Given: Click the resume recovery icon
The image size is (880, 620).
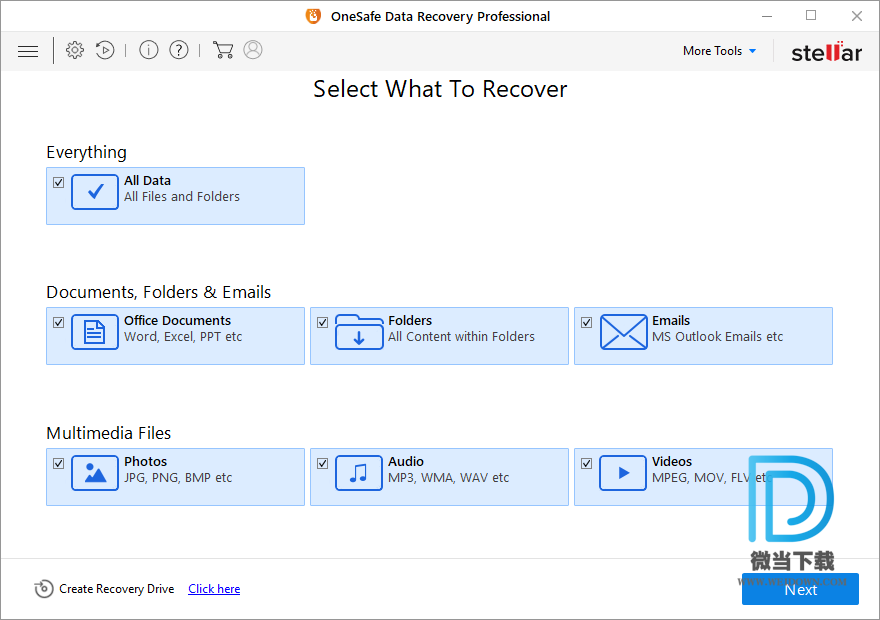Looking at the screenshot, I should [105, 50].
